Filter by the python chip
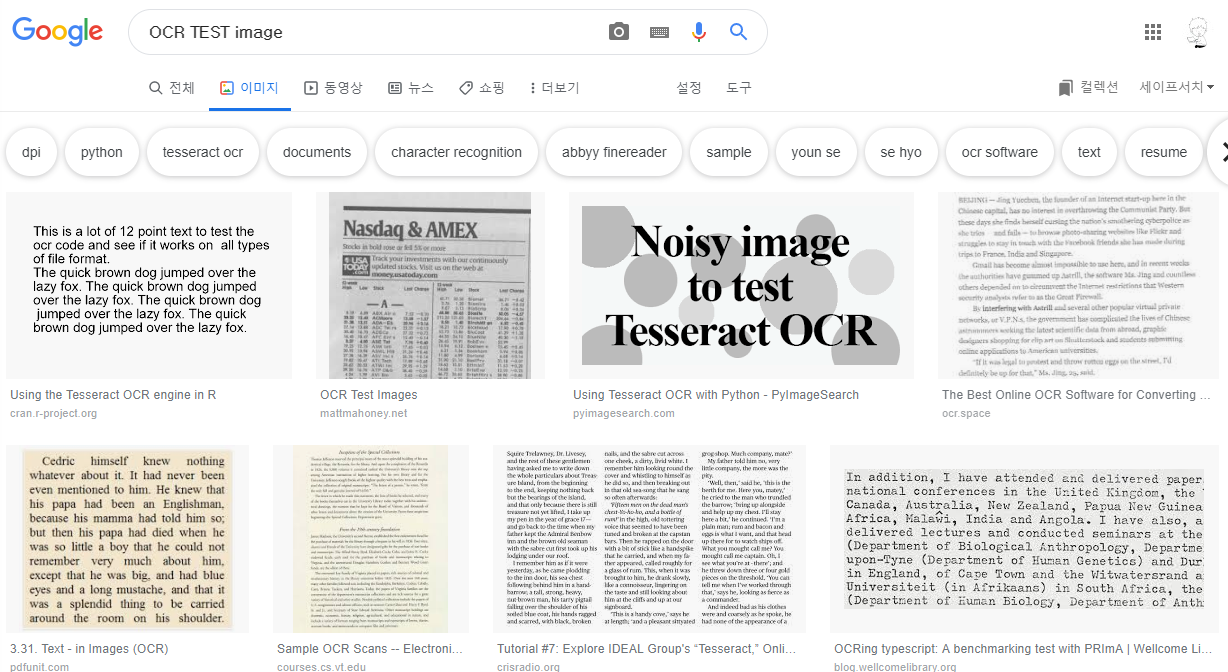This screenshot has height=672, width=1228. (x=102, y=152)
